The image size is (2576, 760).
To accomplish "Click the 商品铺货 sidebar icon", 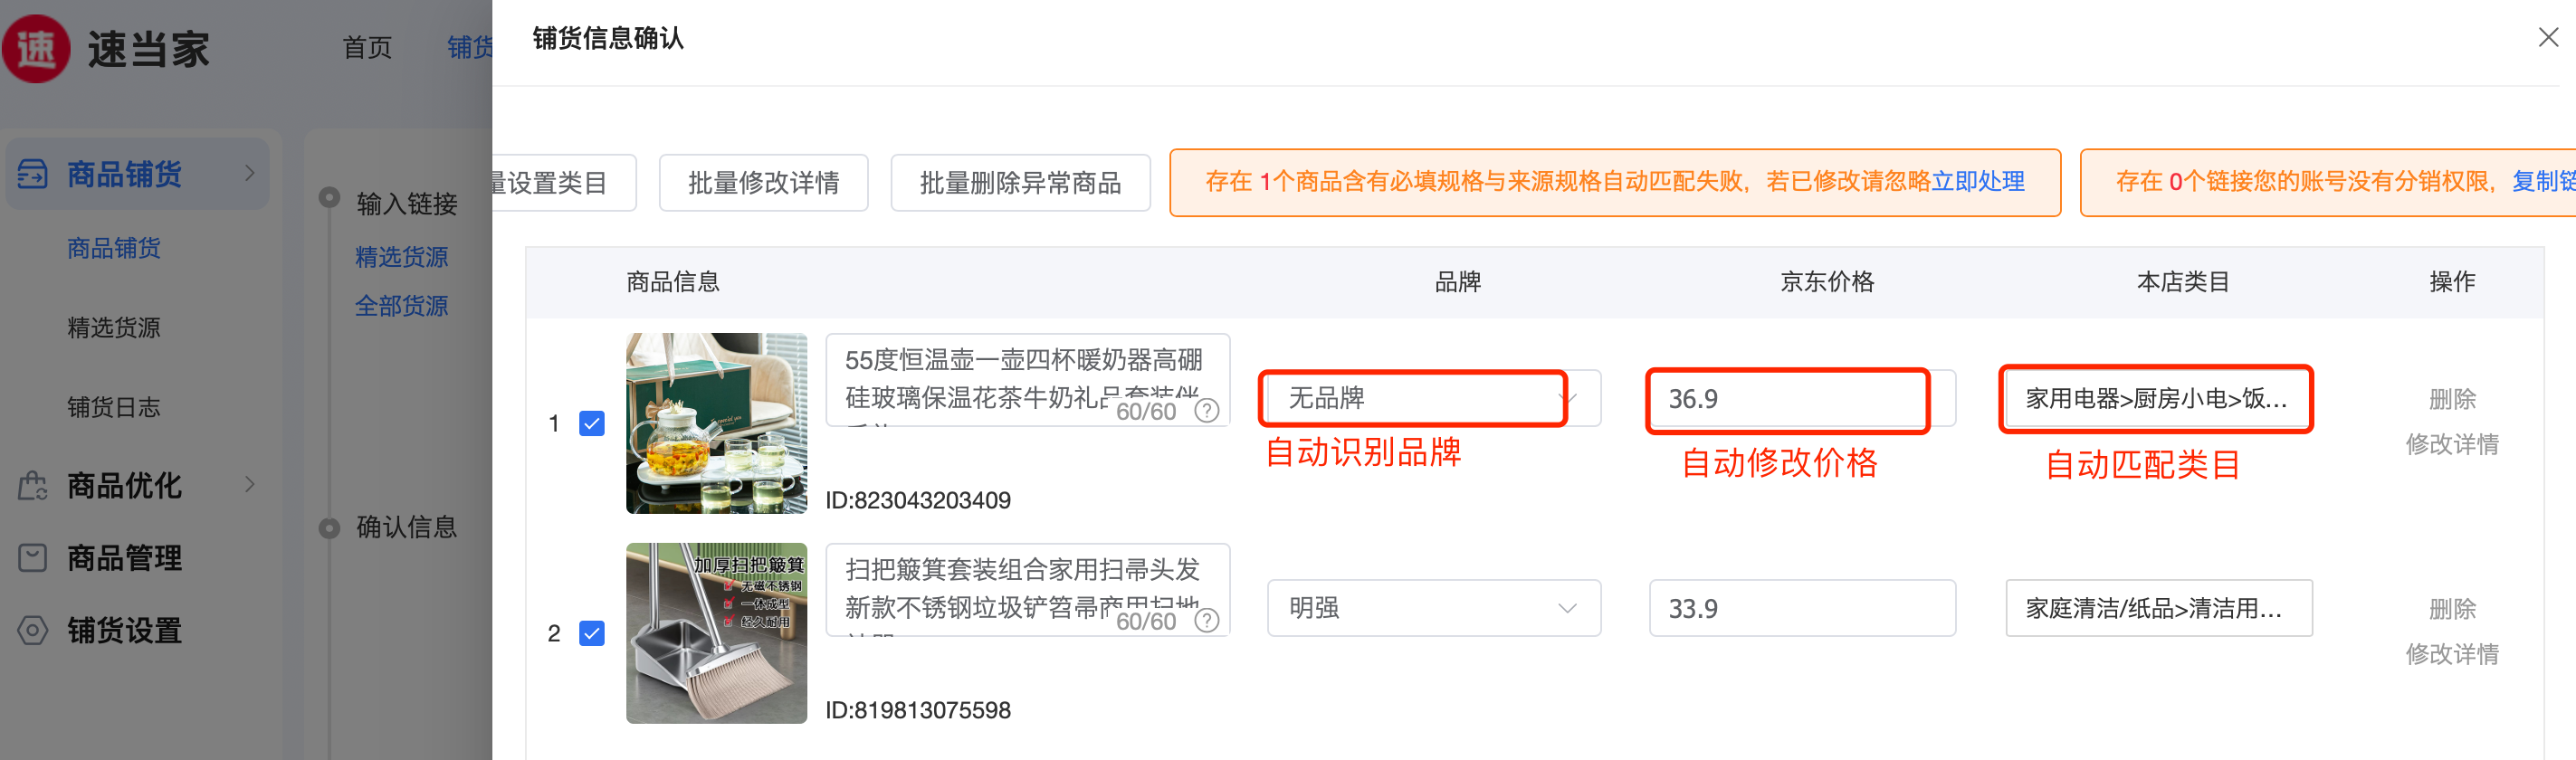I will (x=32, y=174).
